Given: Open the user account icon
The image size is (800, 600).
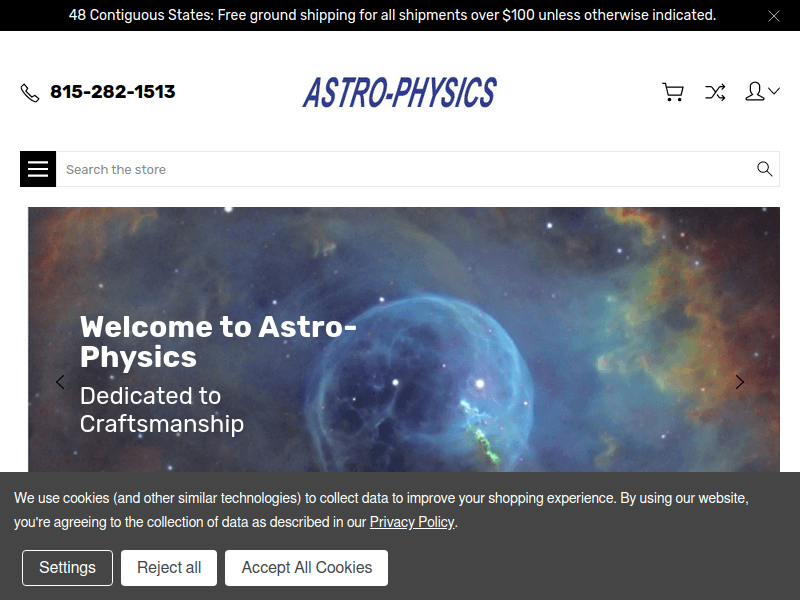Looking at the screenshot, I should [755, 91].
